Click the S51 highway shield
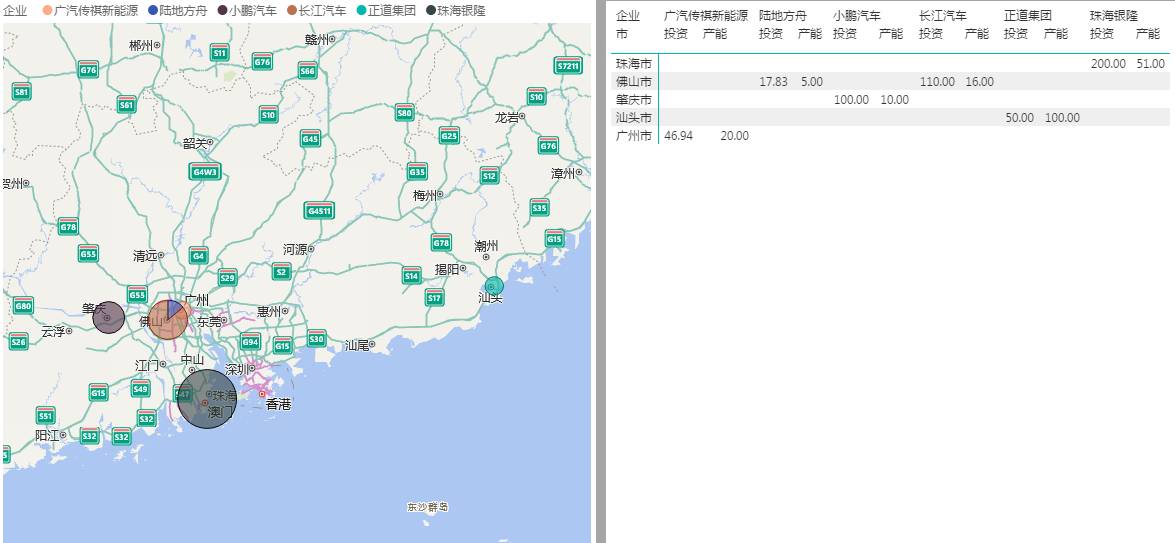The image size is (1175, 543). click(46, 416)
